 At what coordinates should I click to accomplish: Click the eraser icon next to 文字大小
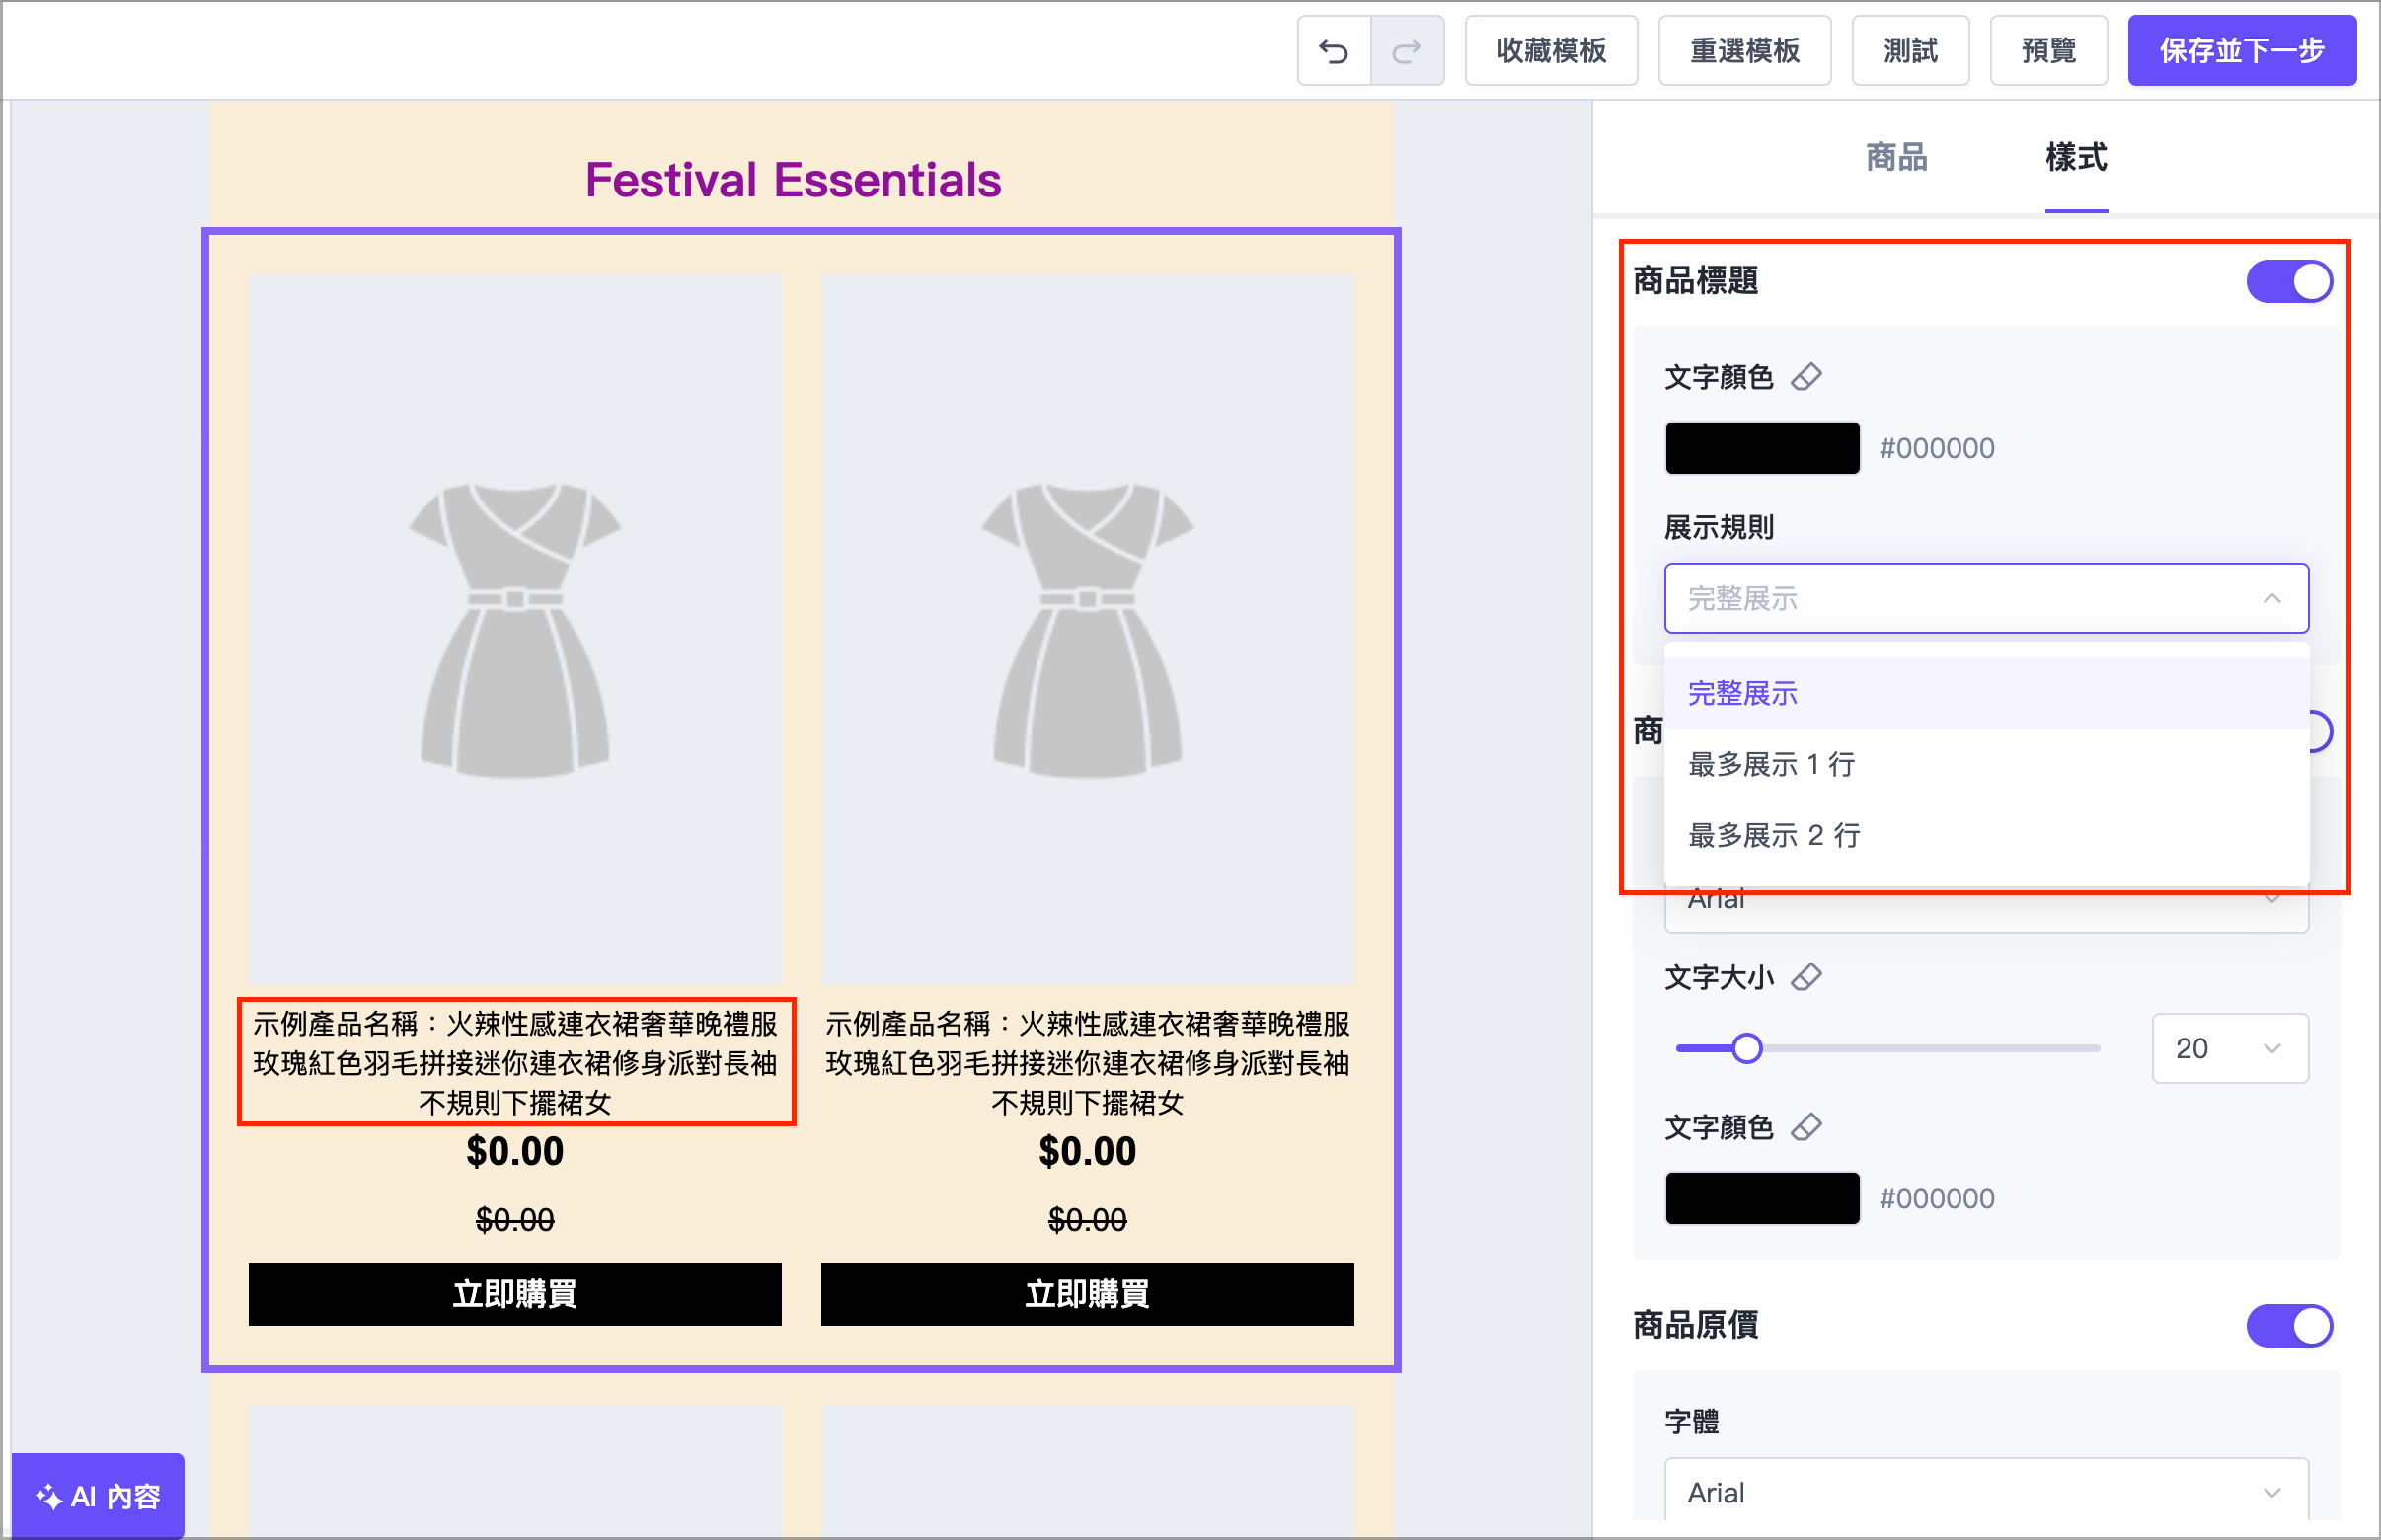pyautogui.click(x=1809, y=977)
